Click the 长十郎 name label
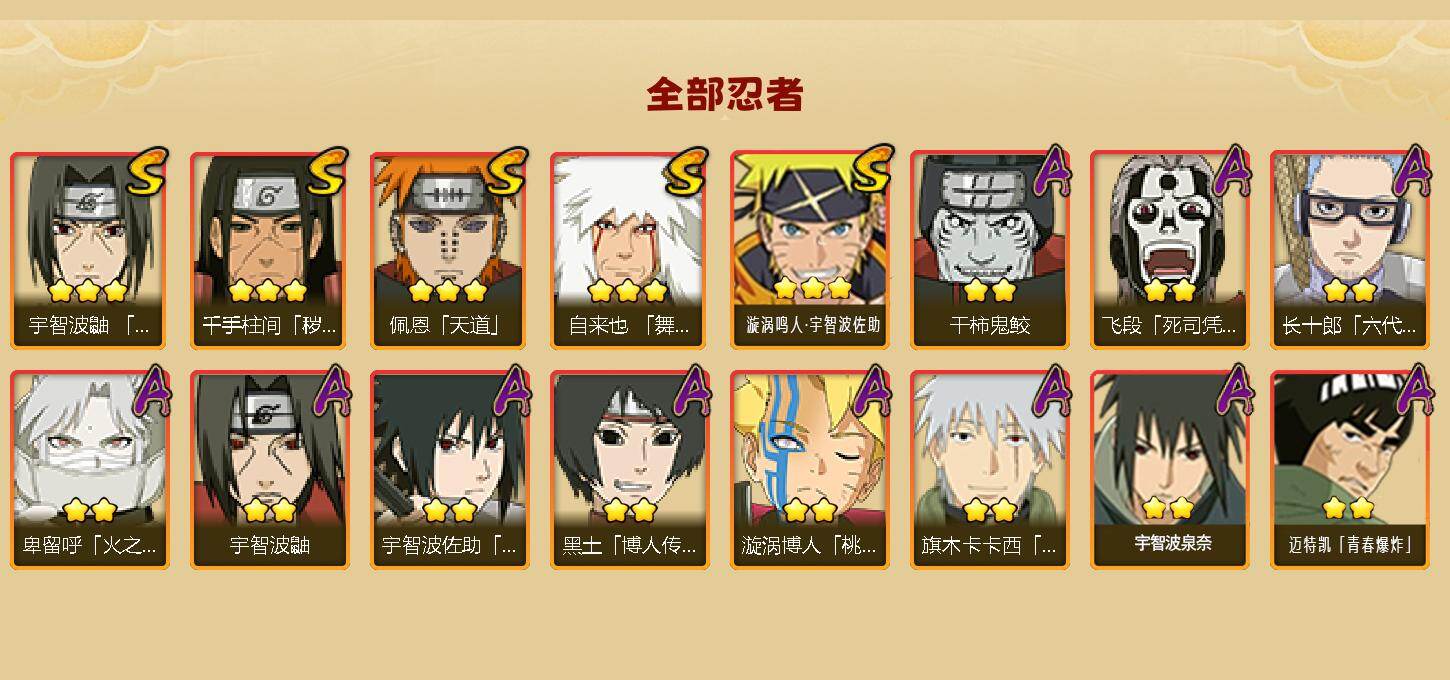 click(x=1349, y=326)
